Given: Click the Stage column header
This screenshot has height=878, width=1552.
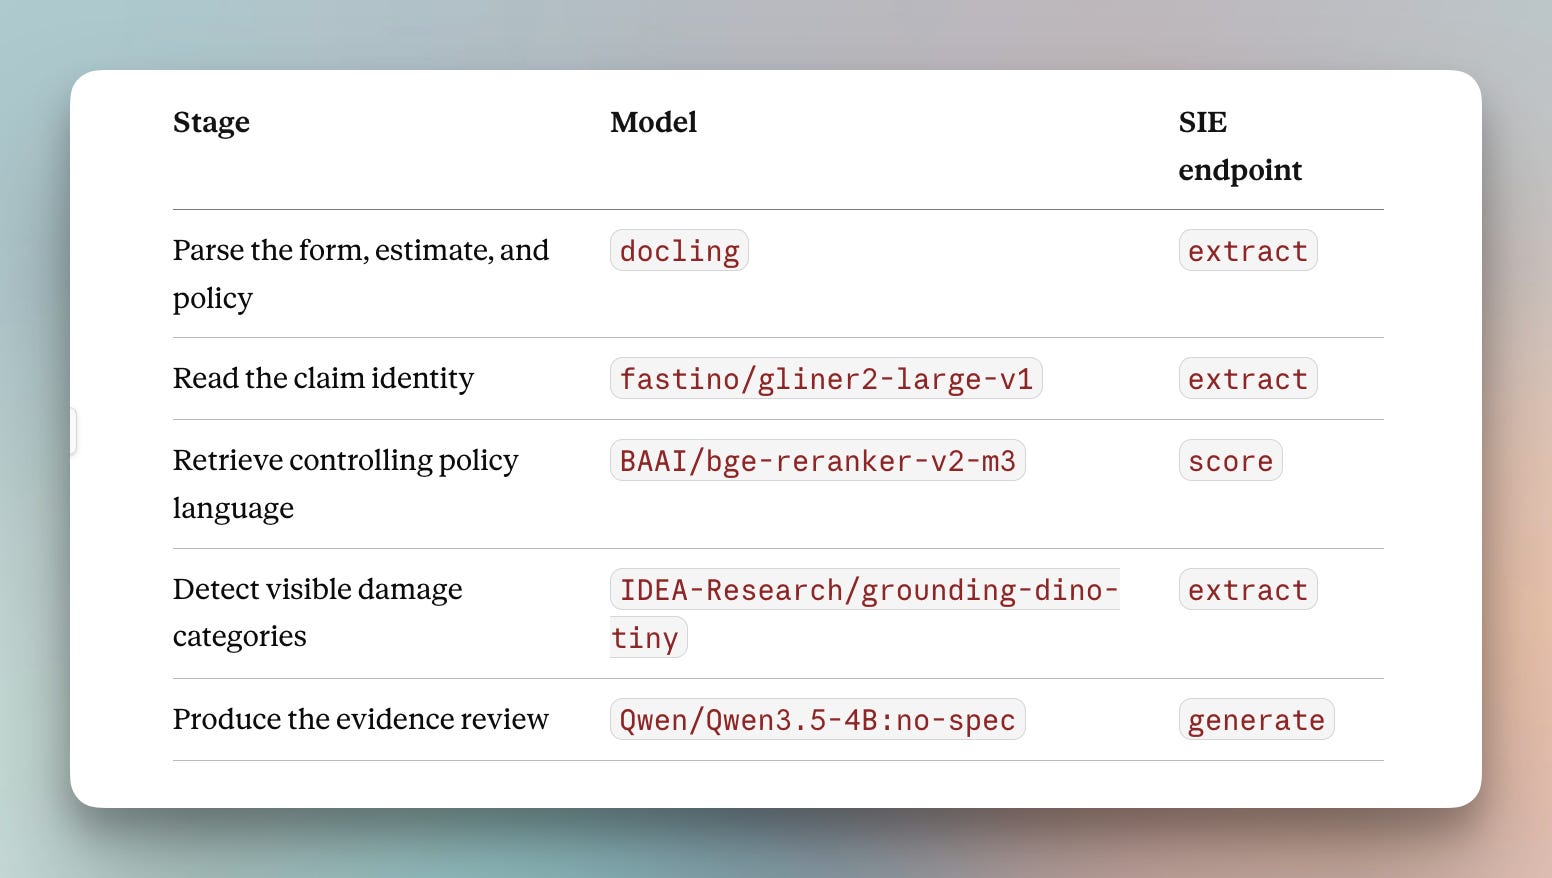Looking at the screenshot, I should click(211, 122).
